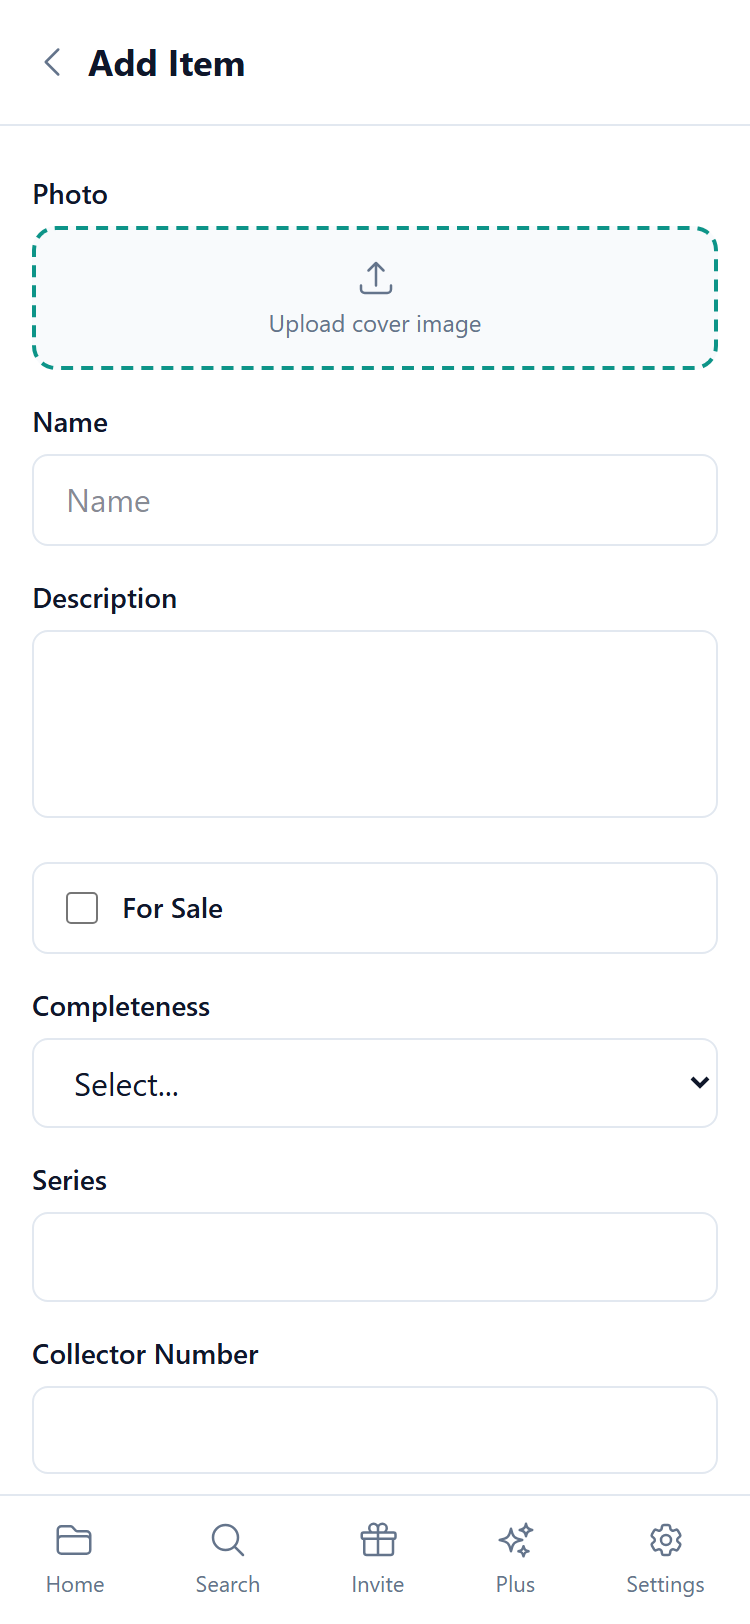Switch to the Invite tab
Image resolution: width=750 pixels, height=1624 pixels.
(x=377, y=1555)
